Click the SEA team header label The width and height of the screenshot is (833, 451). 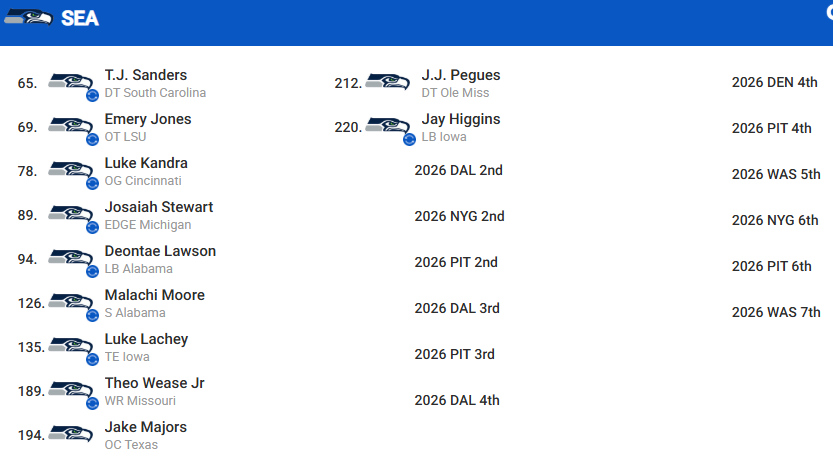click(x=80, y=18)
